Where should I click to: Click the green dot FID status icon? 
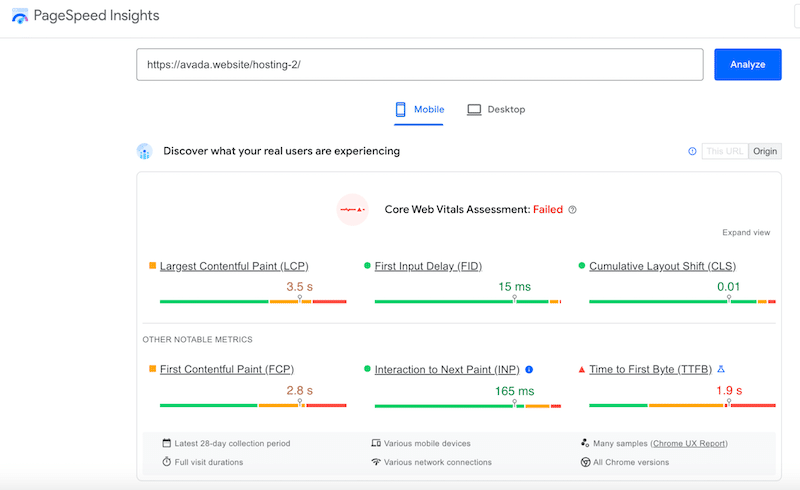(367, 265)
